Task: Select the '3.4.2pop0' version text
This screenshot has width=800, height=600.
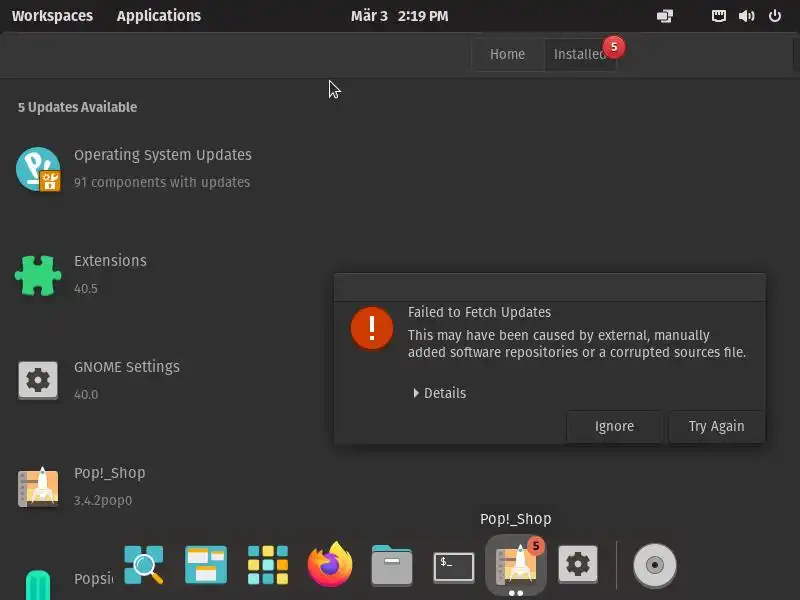Action: click(103, 501)
